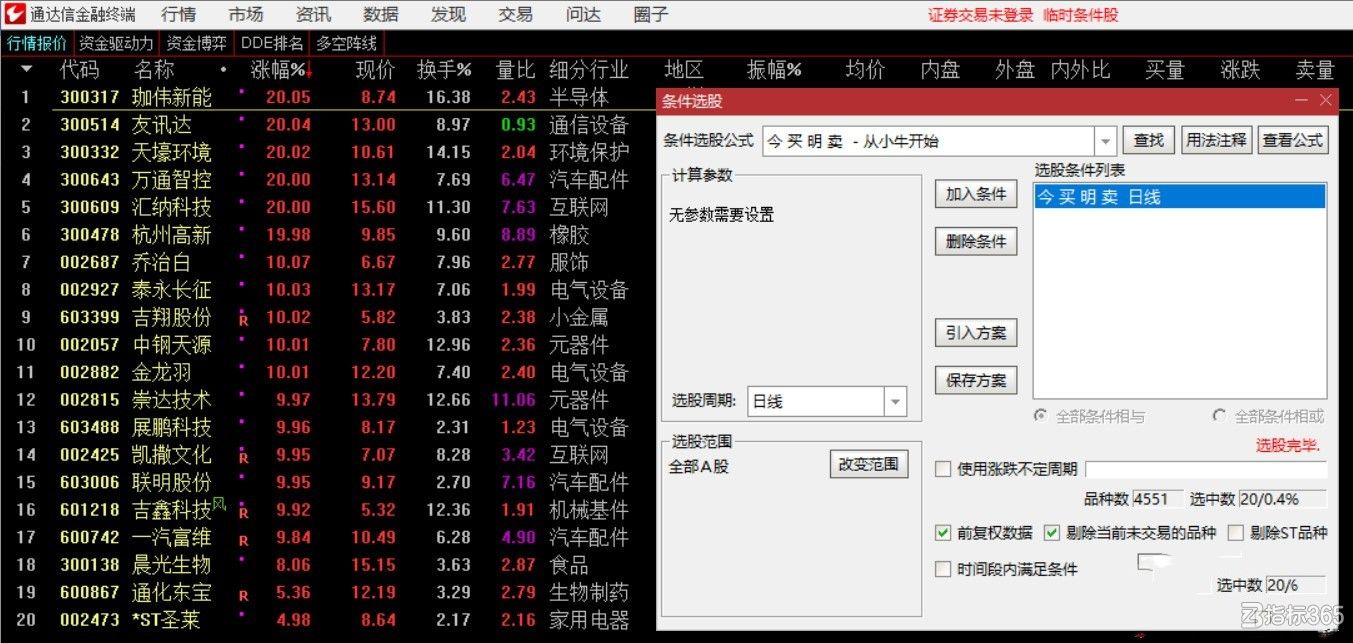Sort by 现价 column header
The image size is (1353, 643).
point(376,70)
